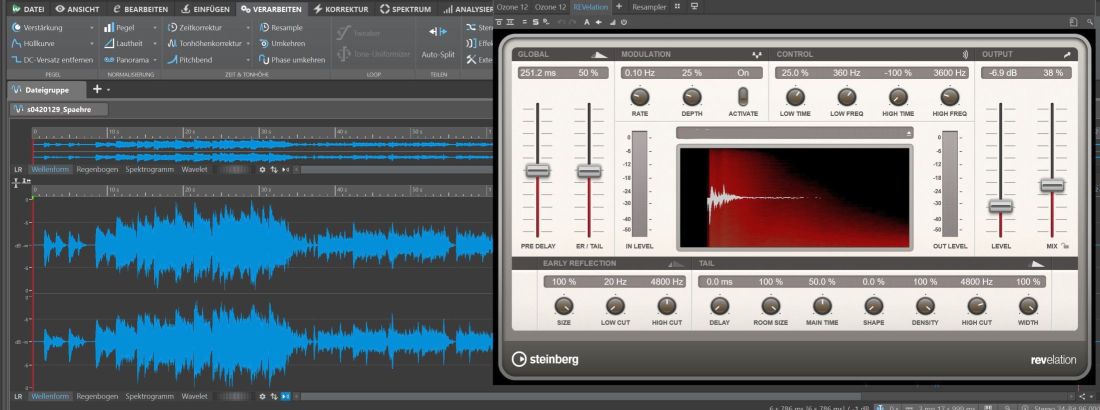1100x410 pixels.
Task: Open the Pegel dropdown arrow
Action: (154, 28)
